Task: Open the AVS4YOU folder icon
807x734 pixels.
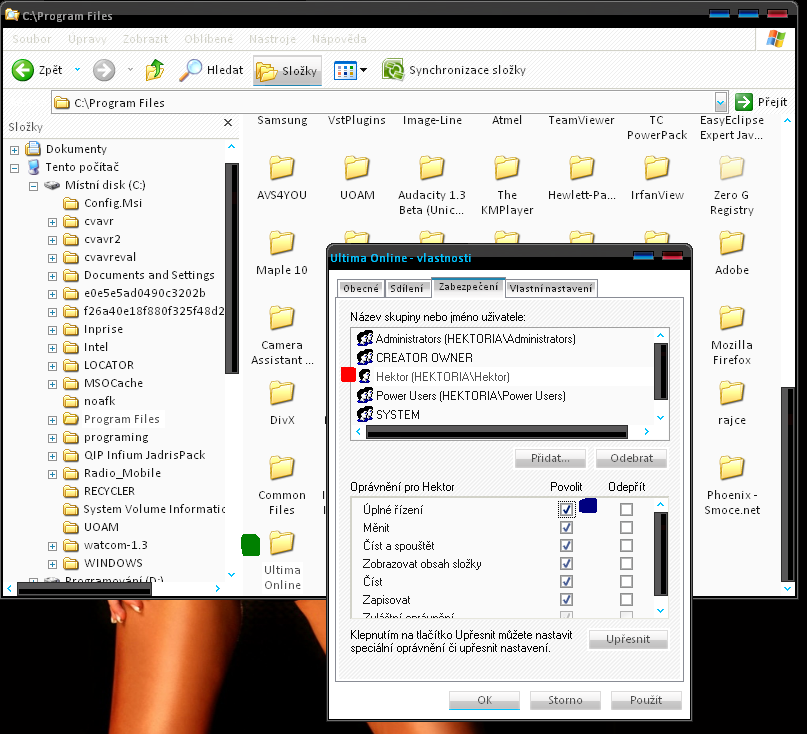Action: 282,168
